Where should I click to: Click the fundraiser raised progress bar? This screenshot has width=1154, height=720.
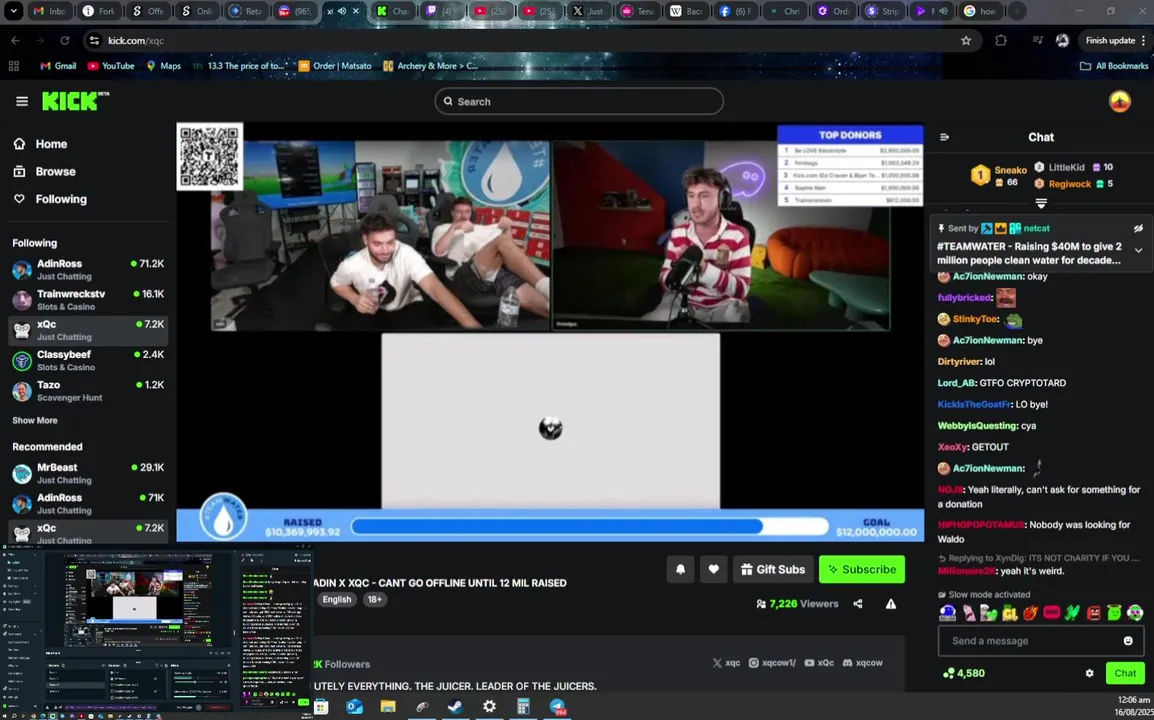pyautogui.click(x=590, y=526)
